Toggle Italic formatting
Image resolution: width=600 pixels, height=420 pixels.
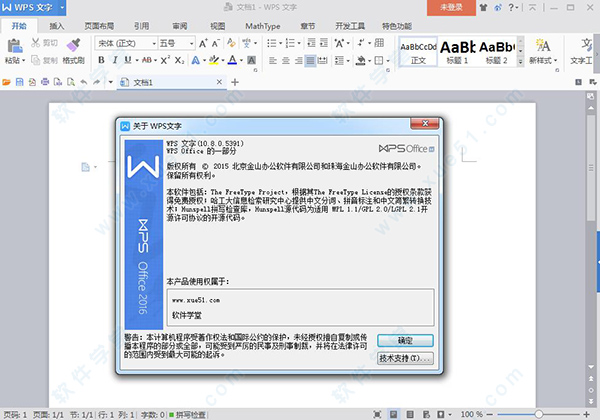pos(115,60)
